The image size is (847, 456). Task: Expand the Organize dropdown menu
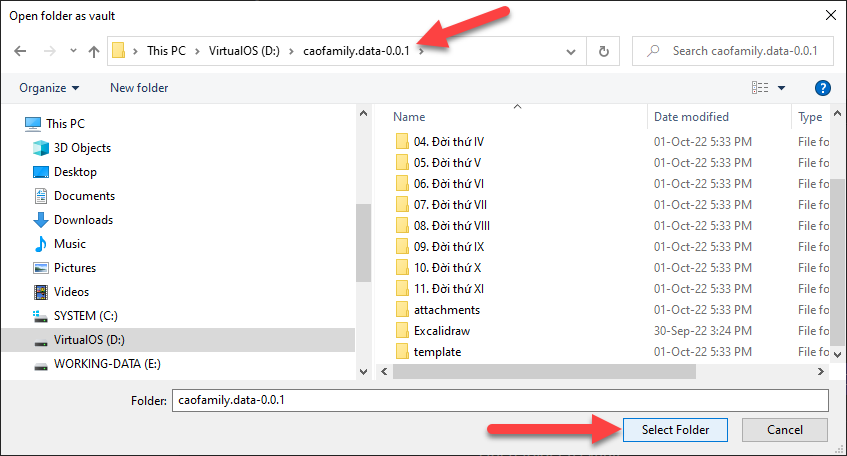49,88
